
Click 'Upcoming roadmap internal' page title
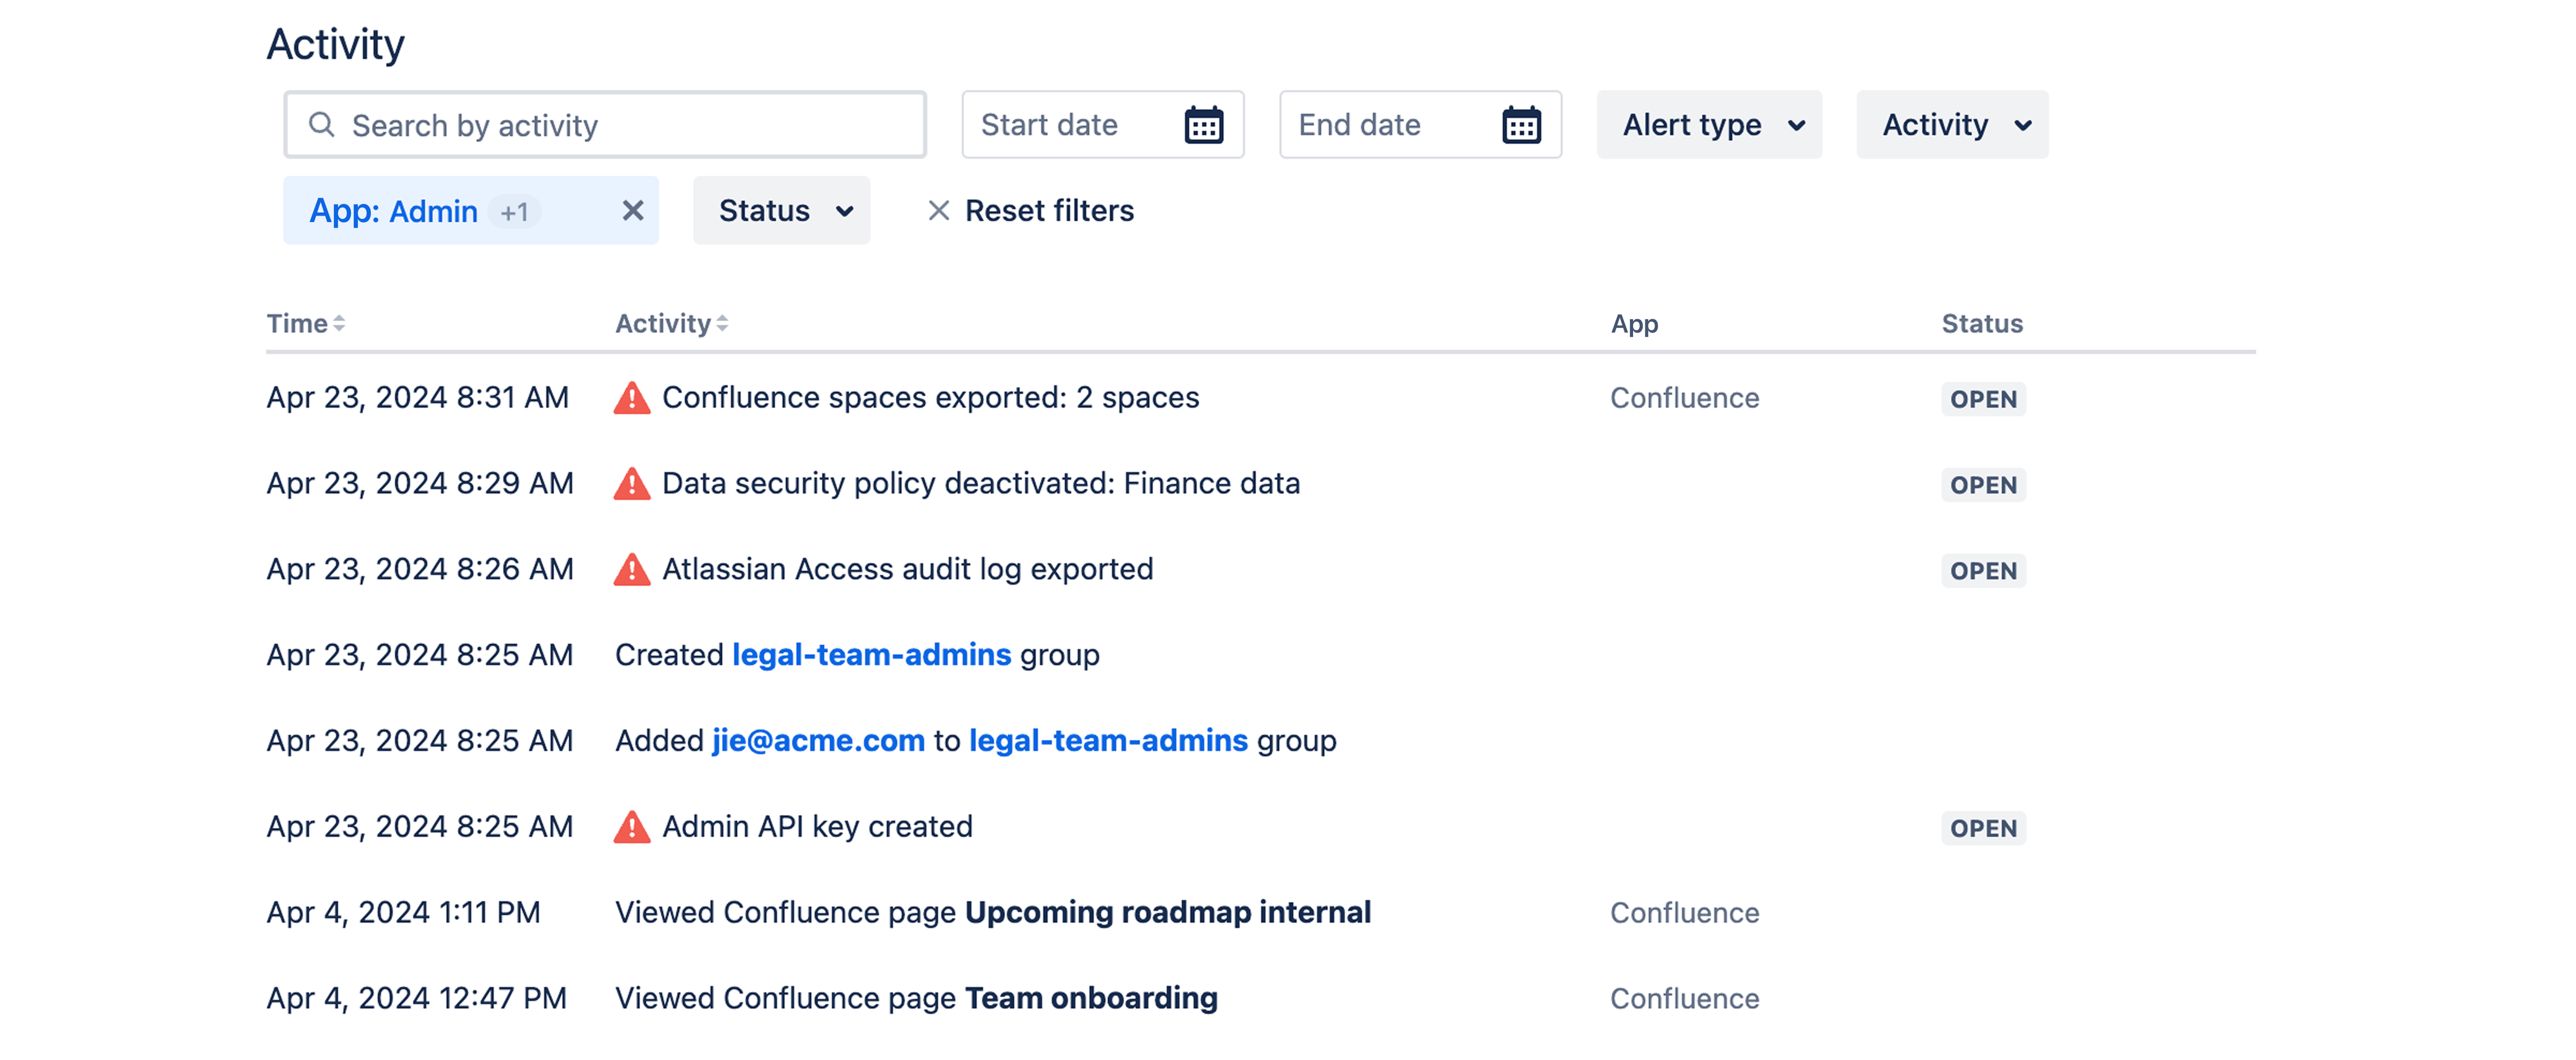1168,913
